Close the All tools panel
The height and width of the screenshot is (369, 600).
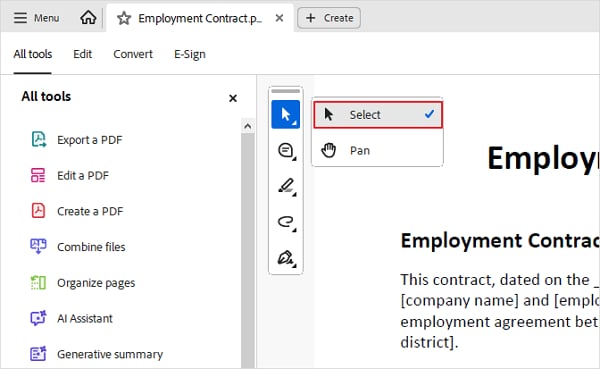click(x=233, y=98)
